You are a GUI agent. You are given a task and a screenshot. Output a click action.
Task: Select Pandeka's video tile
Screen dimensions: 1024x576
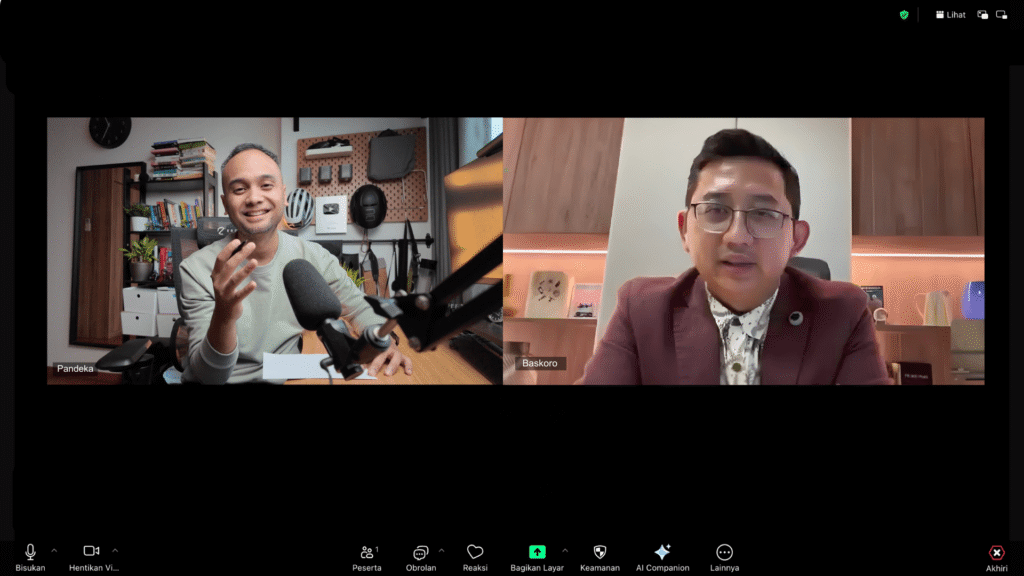pos(274,250)
